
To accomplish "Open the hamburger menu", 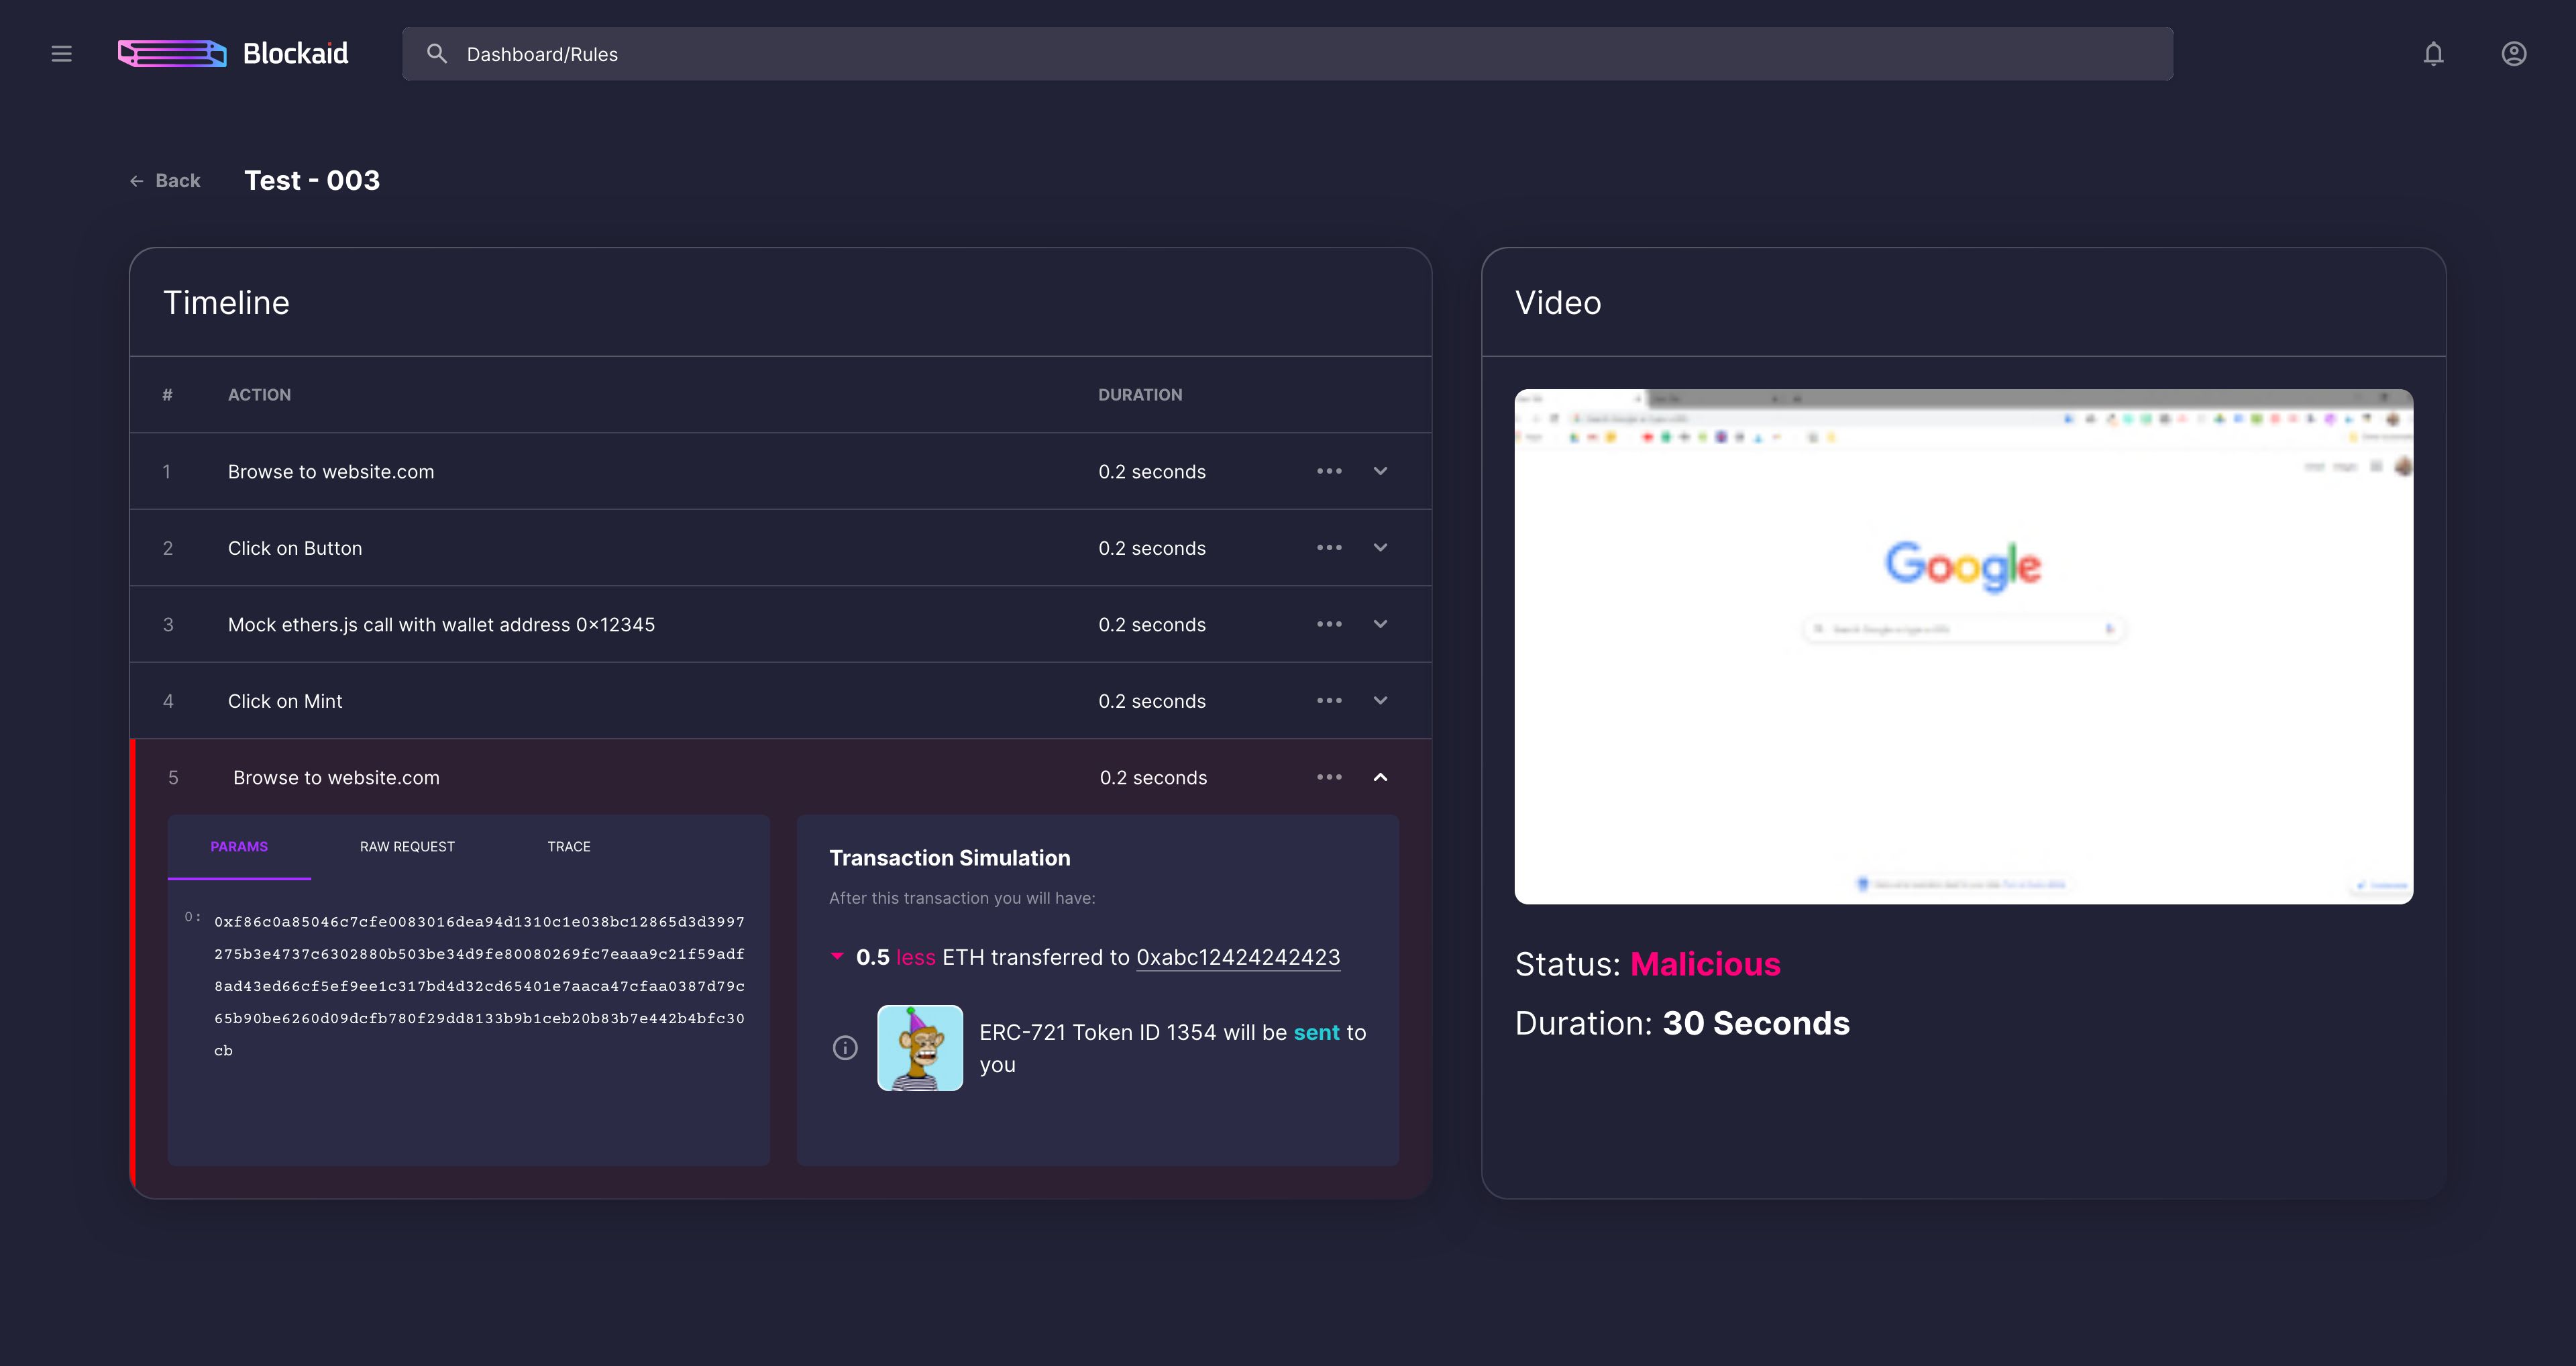I will 61,54.
